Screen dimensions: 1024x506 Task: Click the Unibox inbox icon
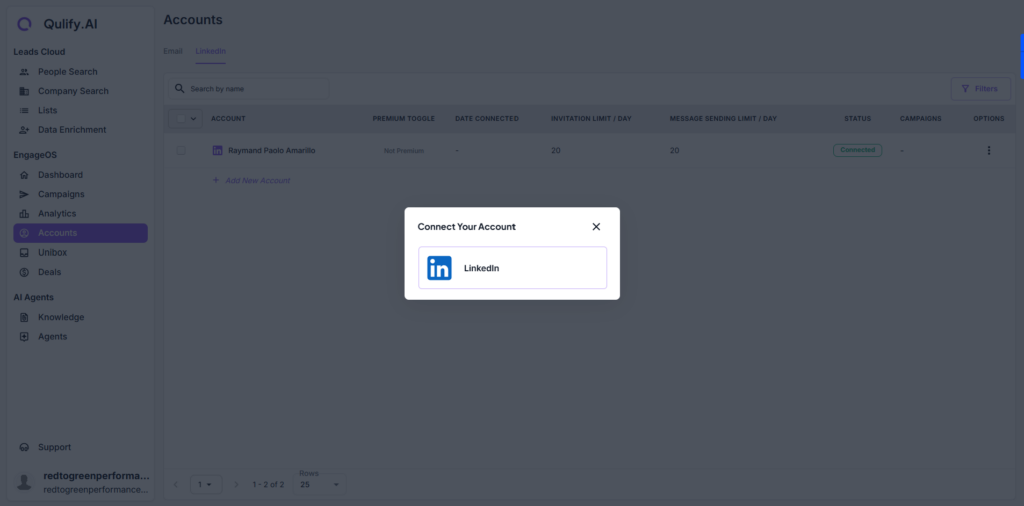[x=24, y=252]
